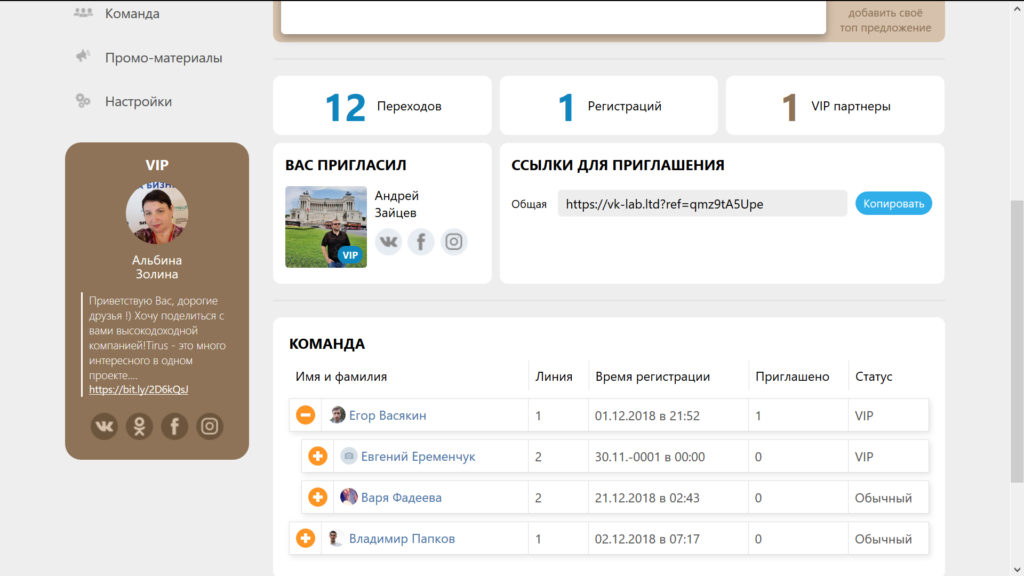Expand Варя Фадеева's team branch
1024x576 pixels.
pyautogui.click(x=317, y=498)
